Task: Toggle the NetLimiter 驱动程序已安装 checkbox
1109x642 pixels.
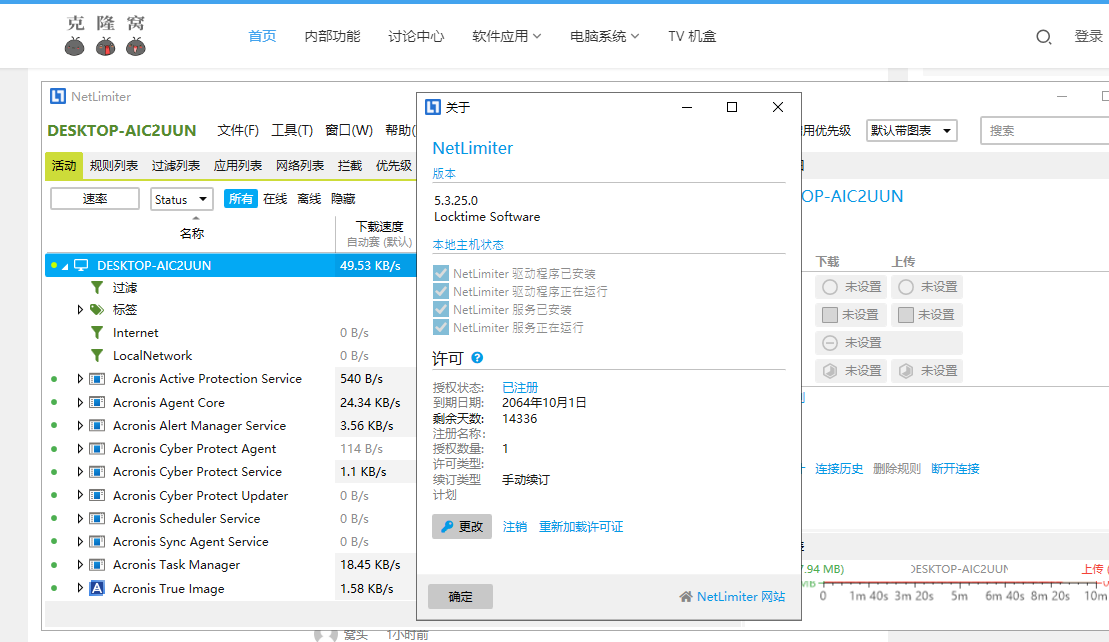Action: tap(441, 273)
